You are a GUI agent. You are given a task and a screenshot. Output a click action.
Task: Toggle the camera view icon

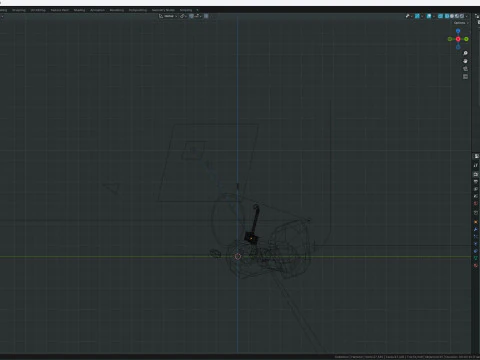coord(465,69)
